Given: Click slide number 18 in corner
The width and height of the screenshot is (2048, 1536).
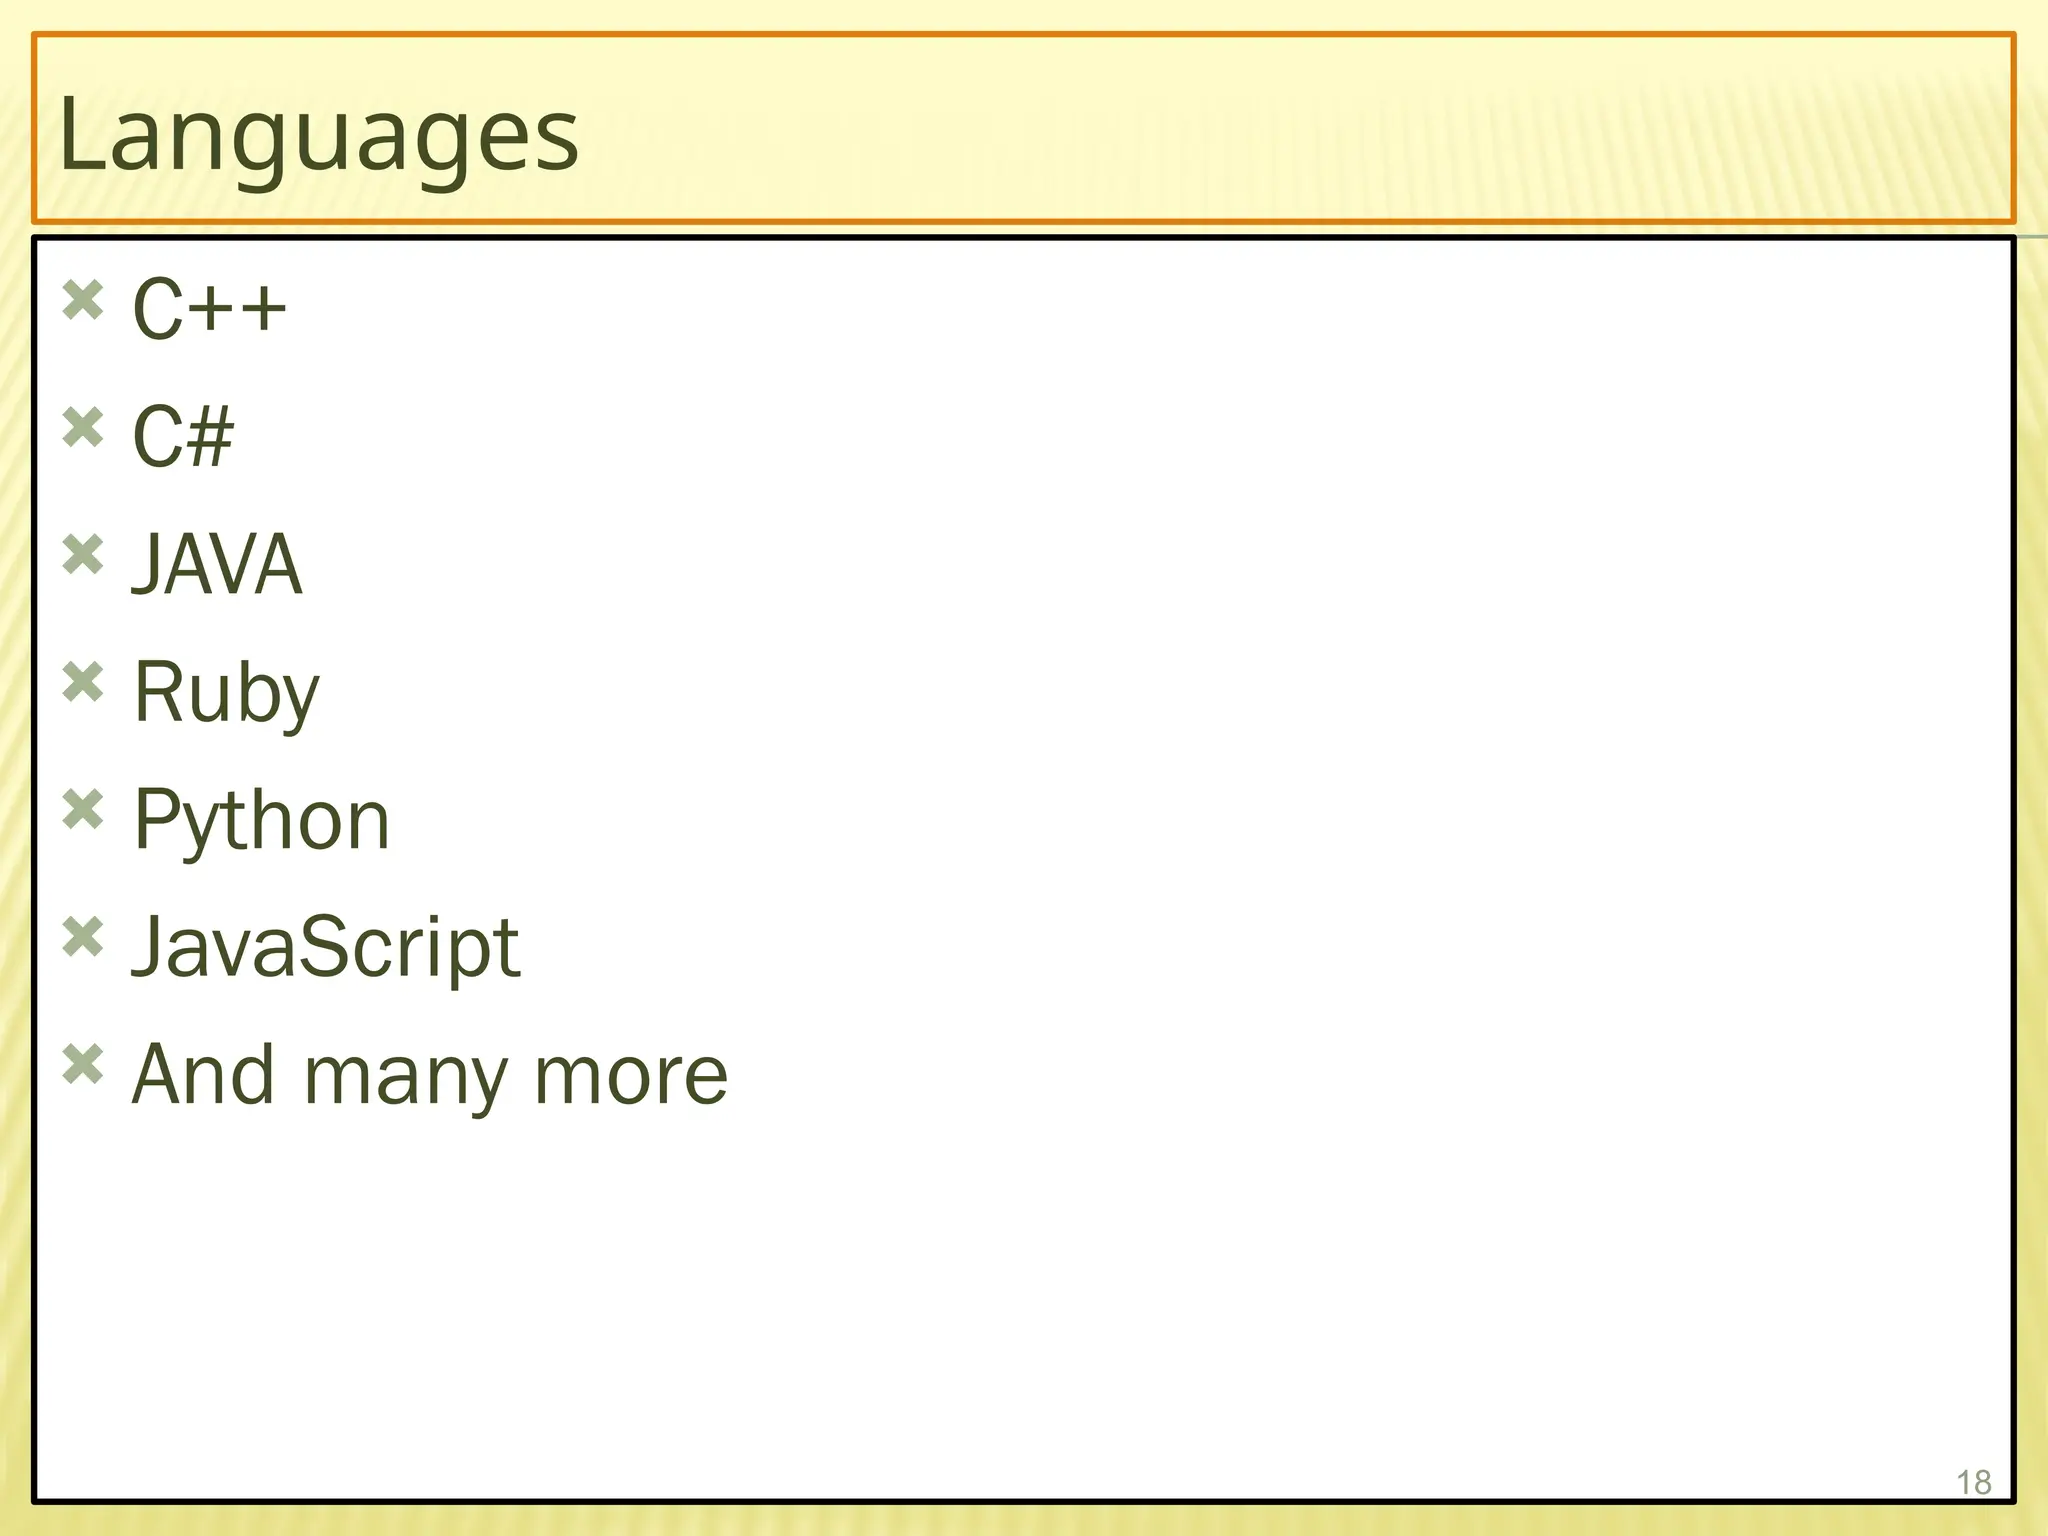Looking at the screenshot, I should click(x=1973, y=1482).
